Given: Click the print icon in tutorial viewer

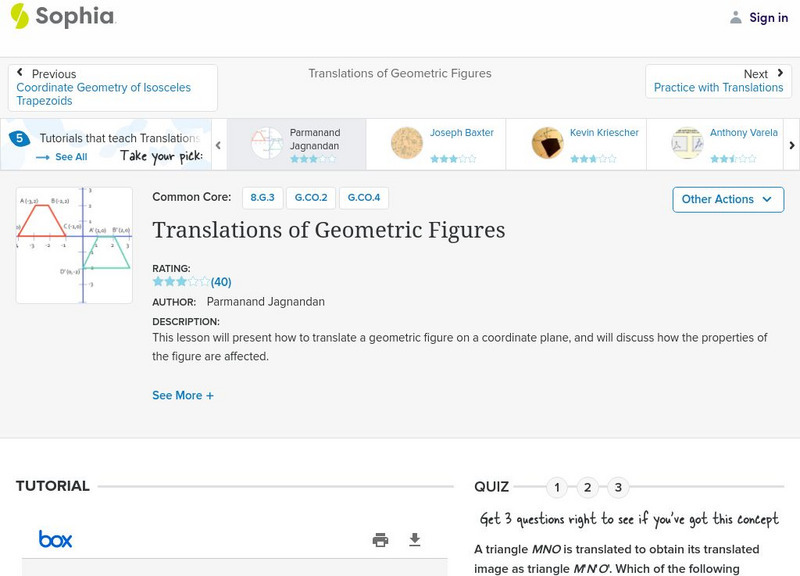Looking at the screenshot, I should tap(380, 540).
